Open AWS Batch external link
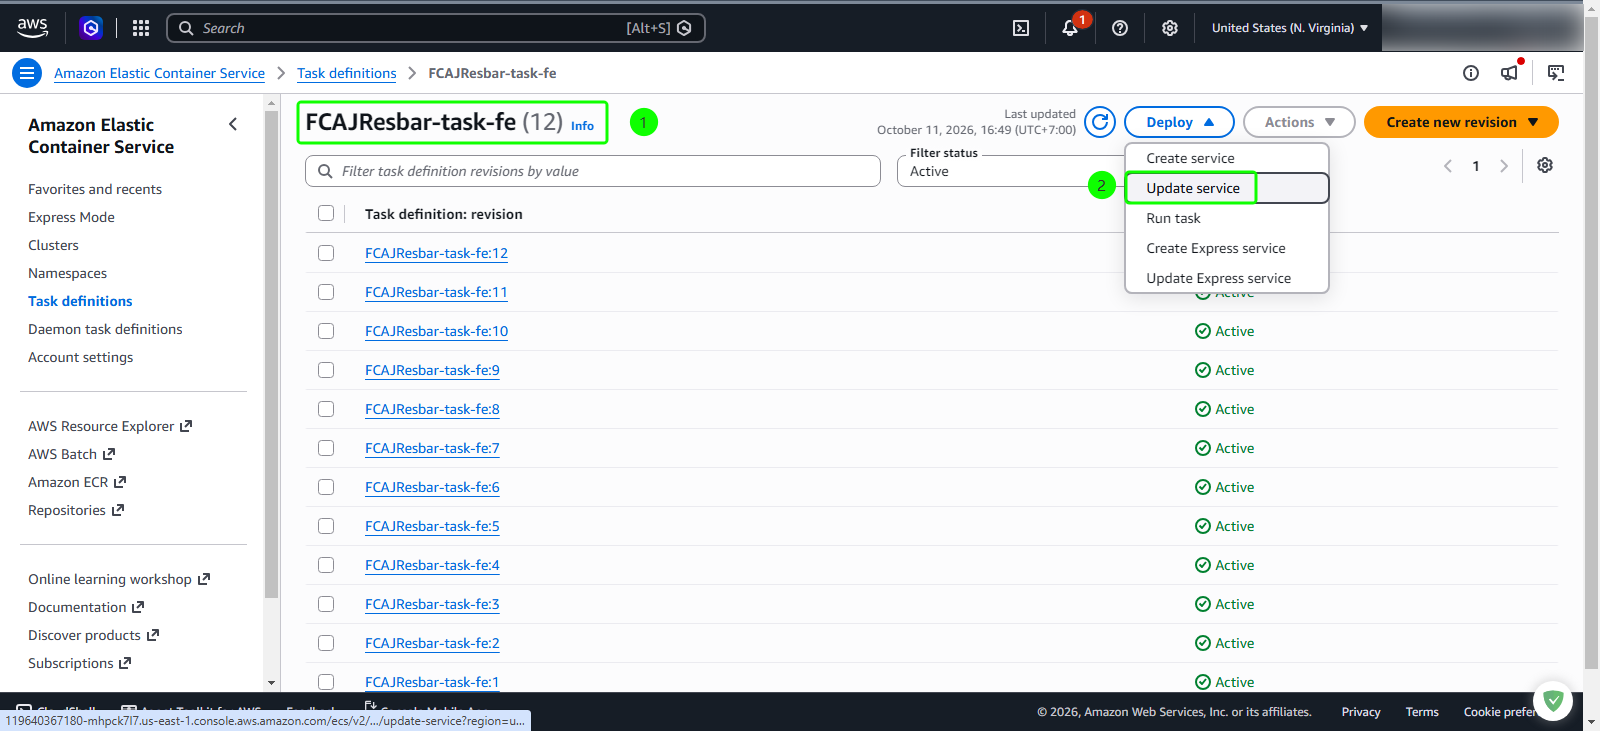This screenshot has width=1600, height=731. click(72, 454)
